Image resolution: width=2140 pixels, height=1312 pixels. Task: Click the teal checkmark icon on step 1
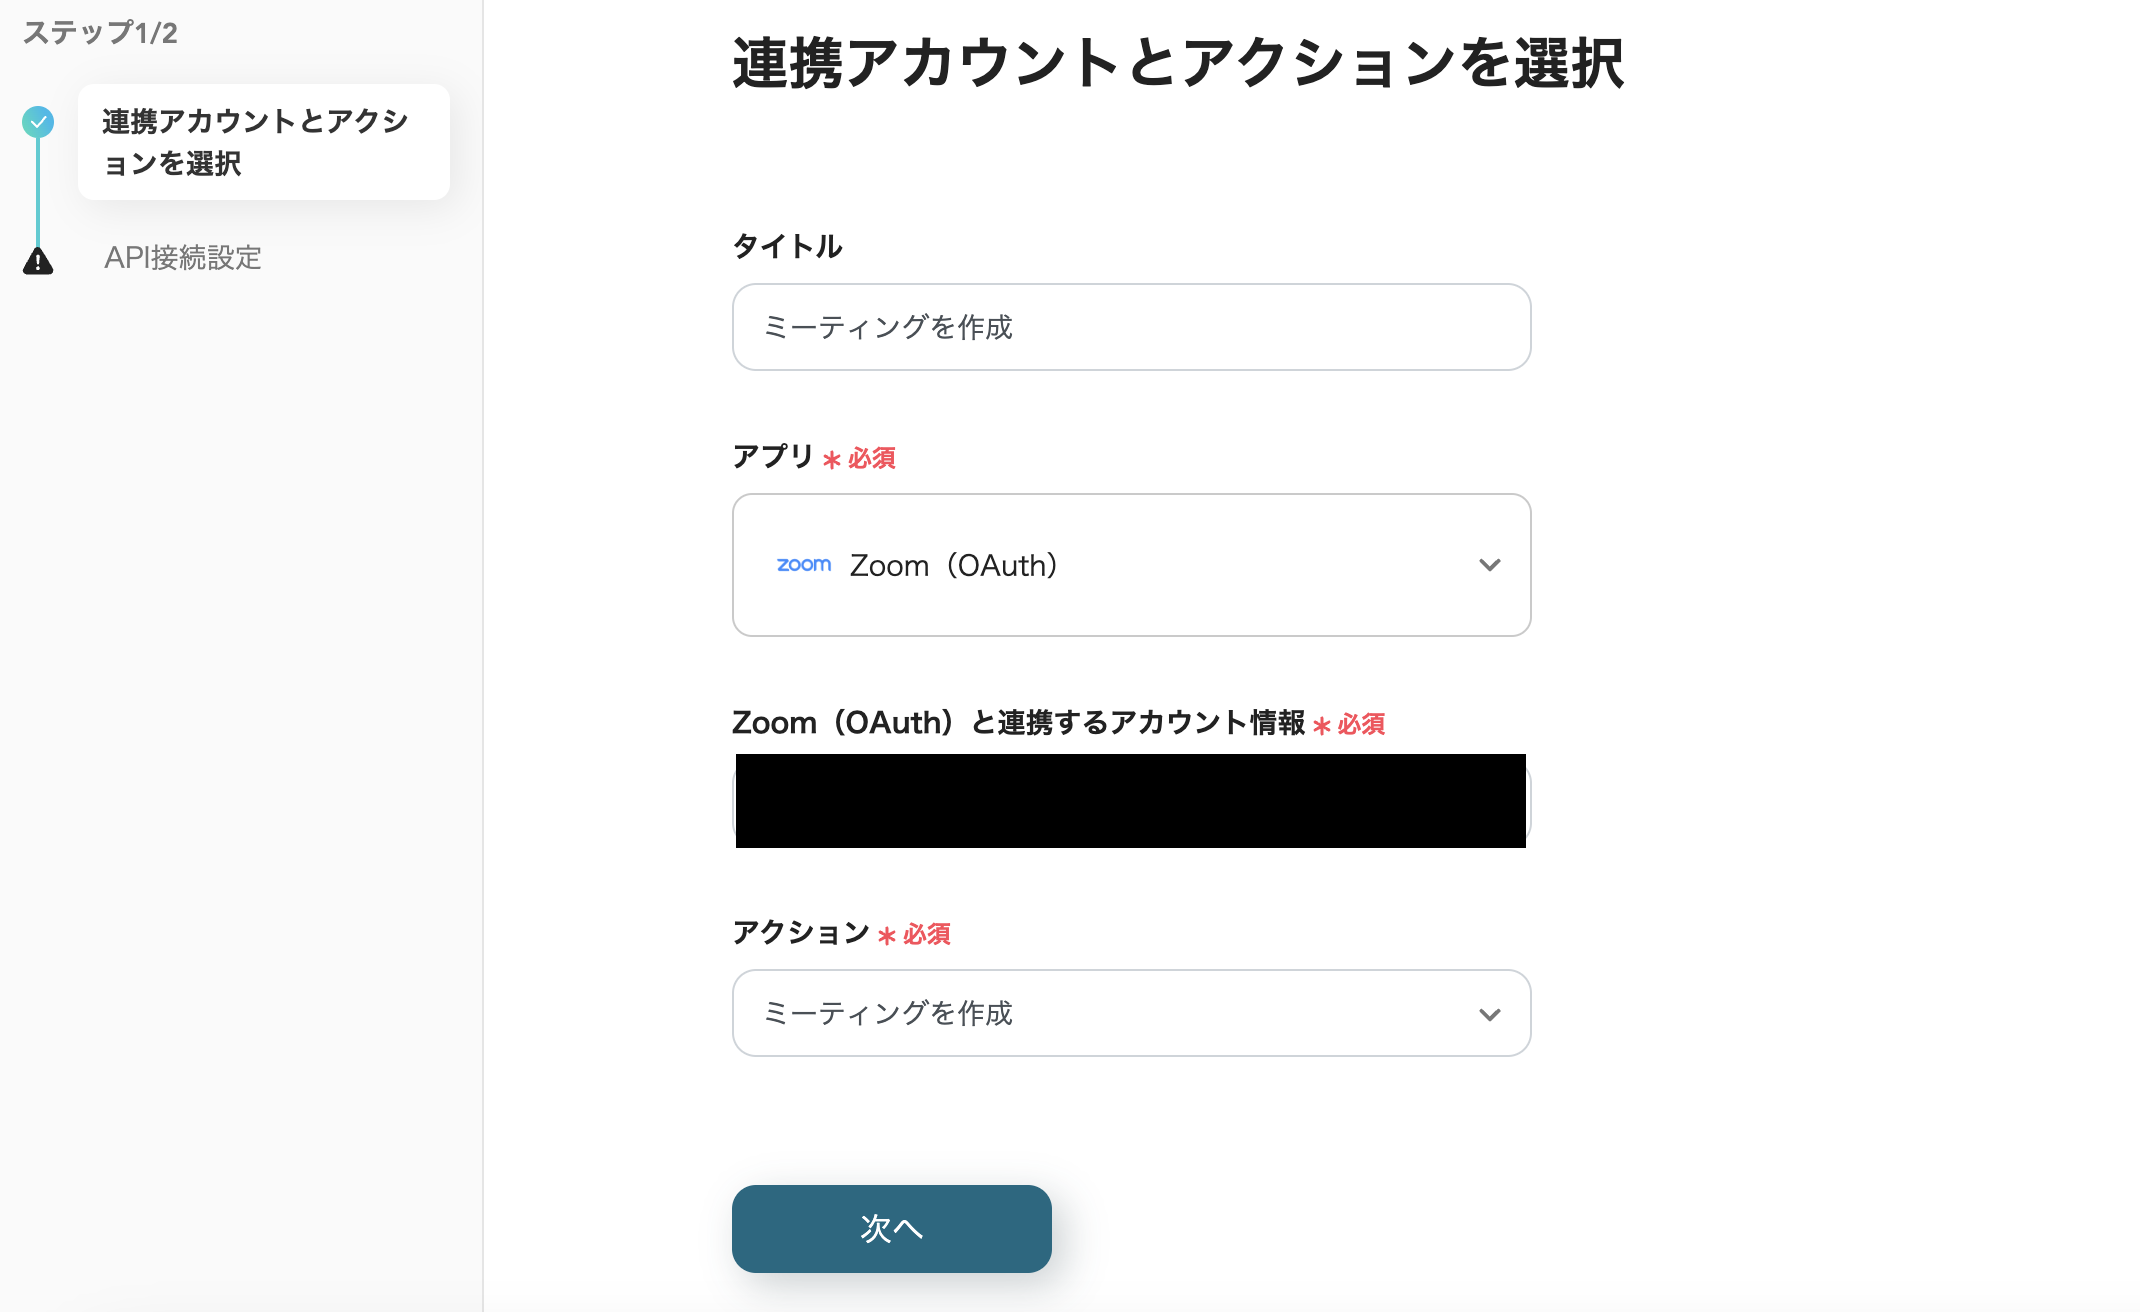click(x=38, y=122)
